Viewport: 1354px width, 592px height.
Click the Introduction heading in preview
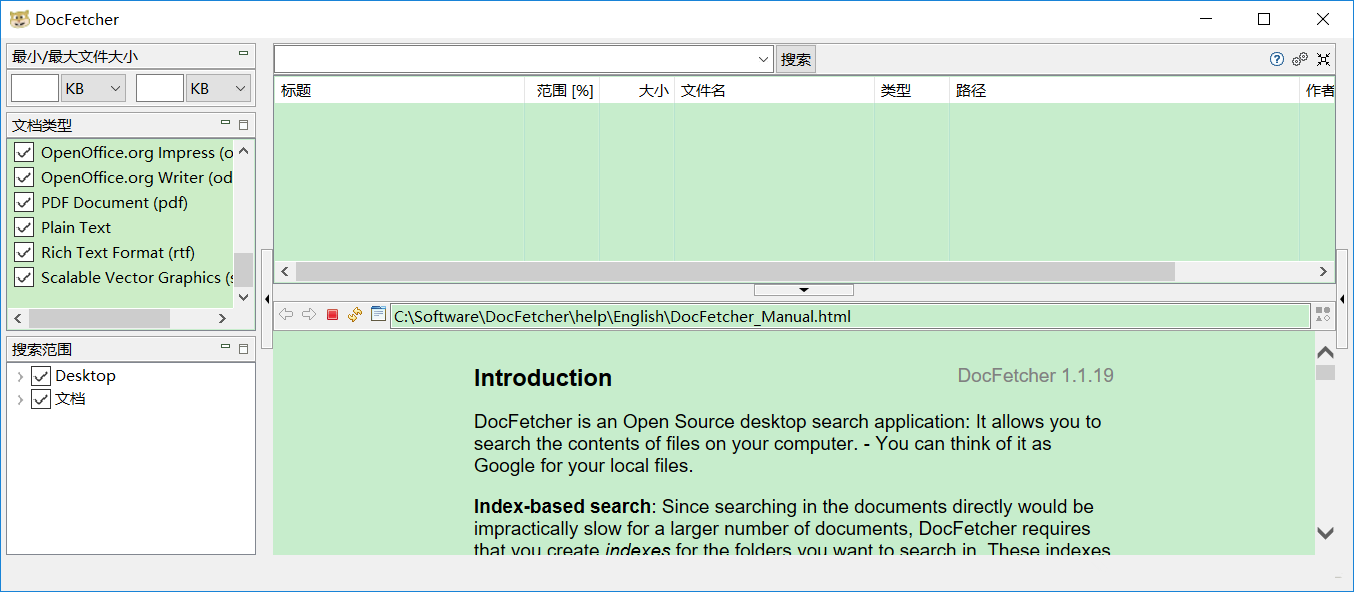[x=543, y=378]
